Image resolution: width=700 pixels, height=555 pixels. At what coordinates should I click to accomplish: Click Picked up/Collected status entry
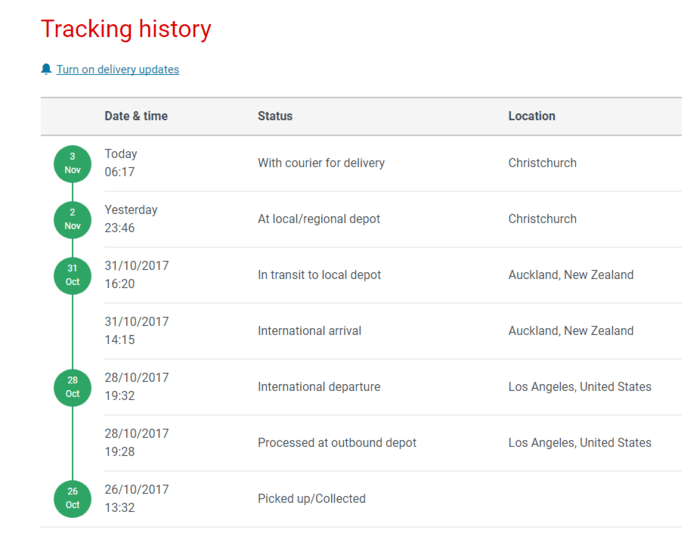(x=312, y=498)
